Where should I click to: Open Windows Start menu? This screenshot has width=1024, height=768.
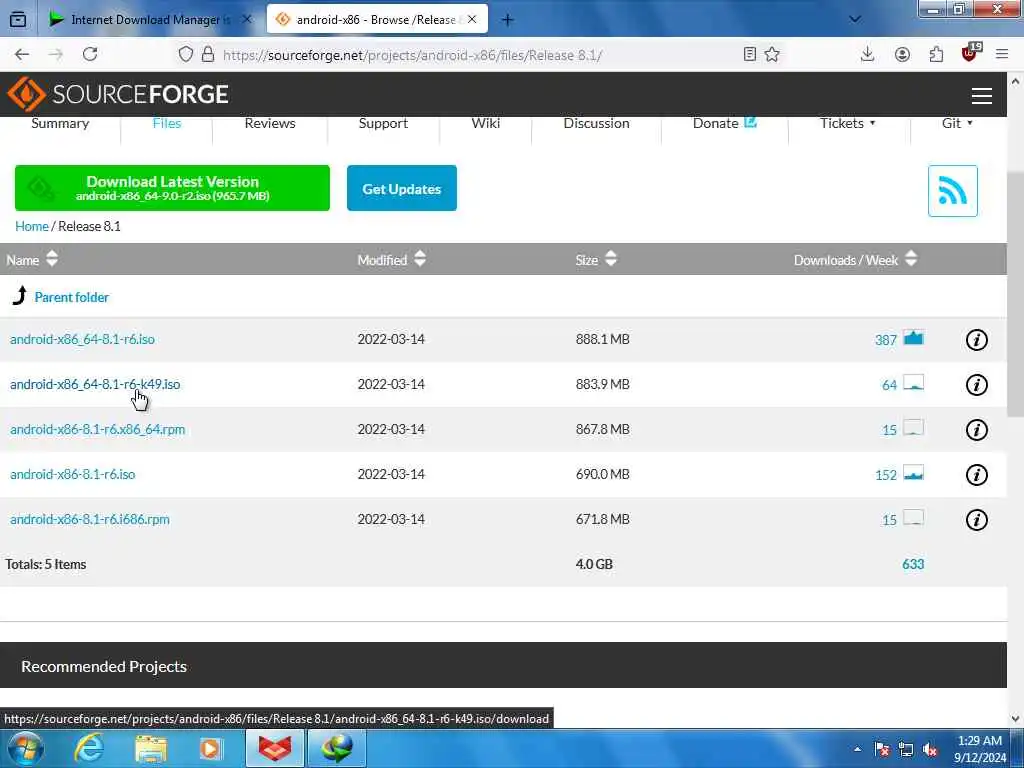pyautogui.click(x=25, y=748)
